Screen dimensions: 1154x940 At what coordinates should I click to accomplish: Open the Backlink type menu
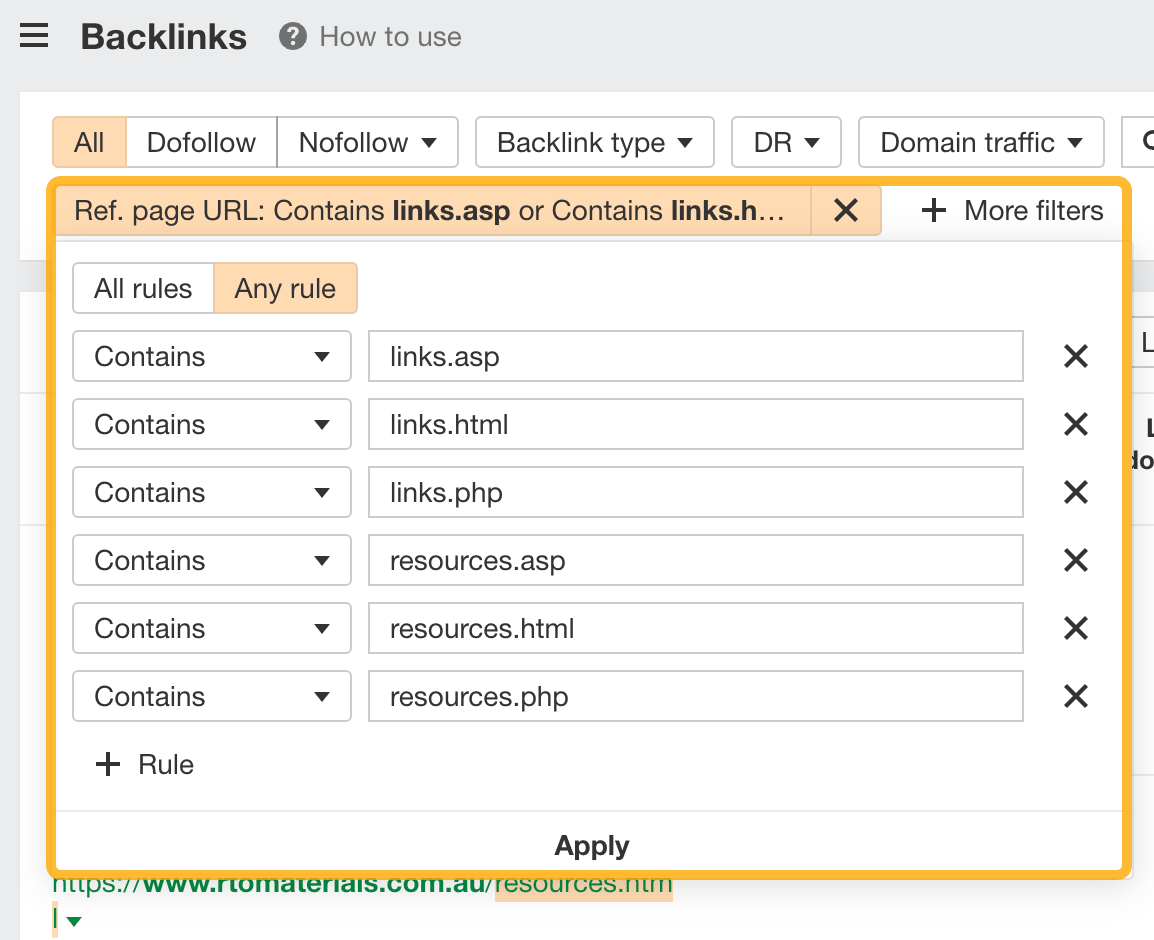(594, 142)
